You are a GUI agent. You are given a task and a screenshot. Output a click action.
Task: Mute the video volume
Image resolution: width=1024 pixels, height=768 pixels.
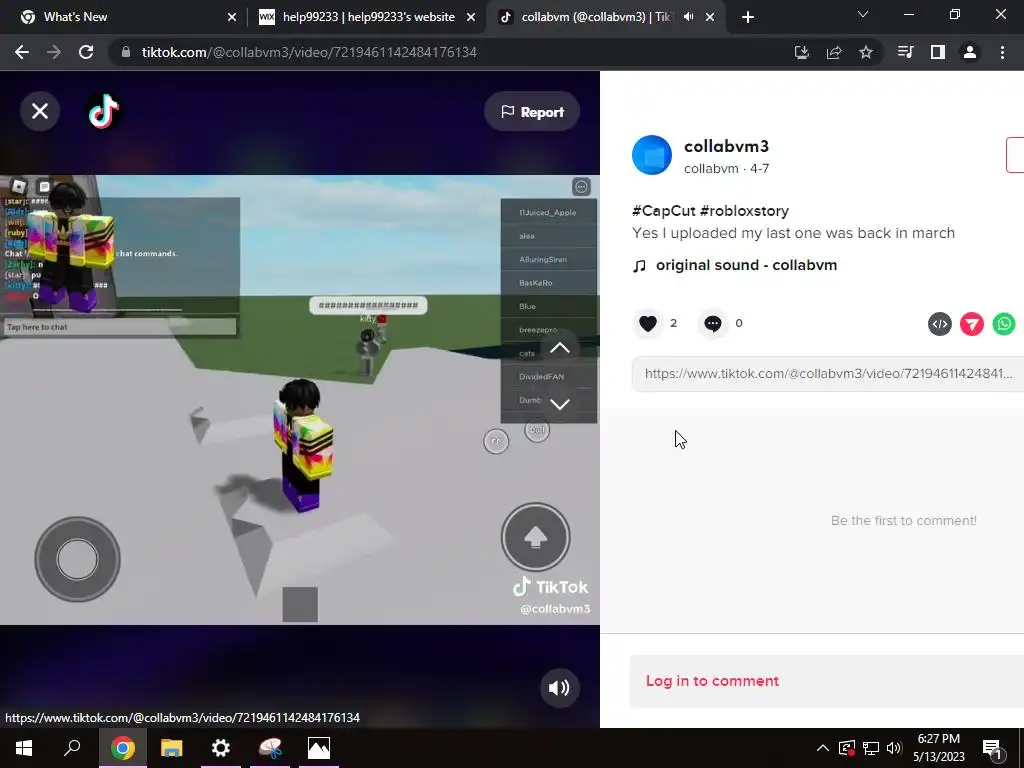click(559, 688)
